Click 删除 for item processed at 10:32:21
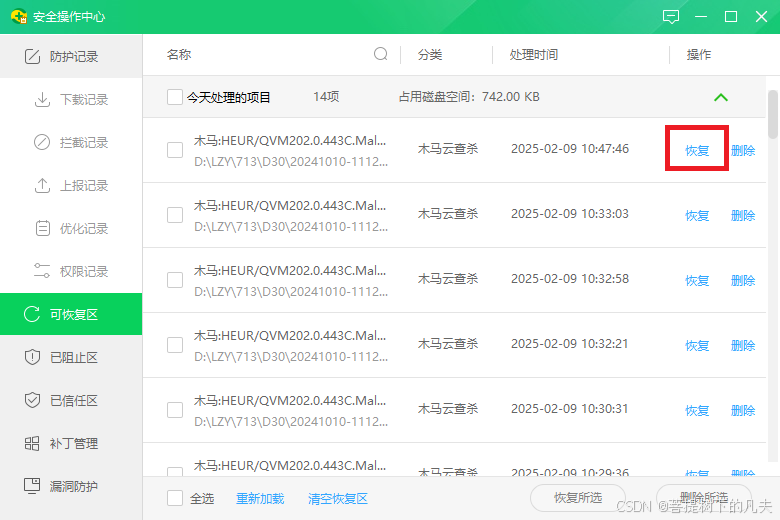The width and height of the screenshot is (780, 520). point(743,345)
